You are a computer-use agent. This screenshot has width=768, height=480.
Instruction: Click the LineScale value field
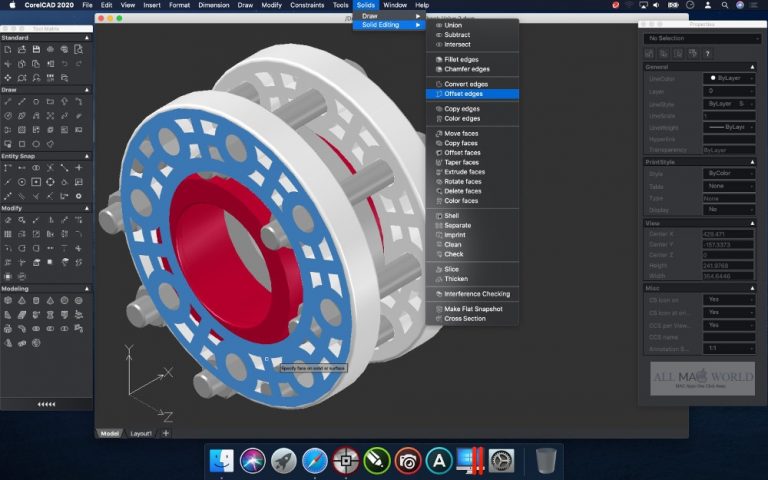[x=729, y=116]
